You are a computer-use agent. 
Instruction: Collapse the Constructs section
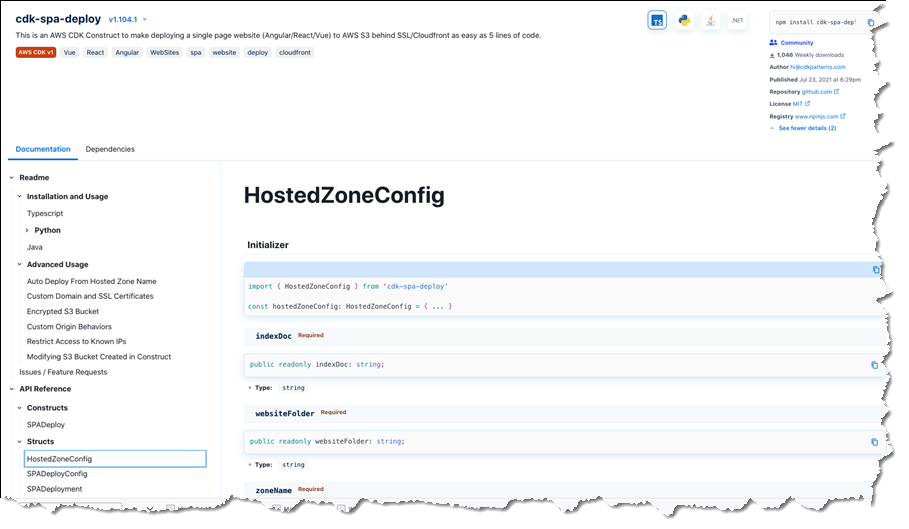point(19,408)
